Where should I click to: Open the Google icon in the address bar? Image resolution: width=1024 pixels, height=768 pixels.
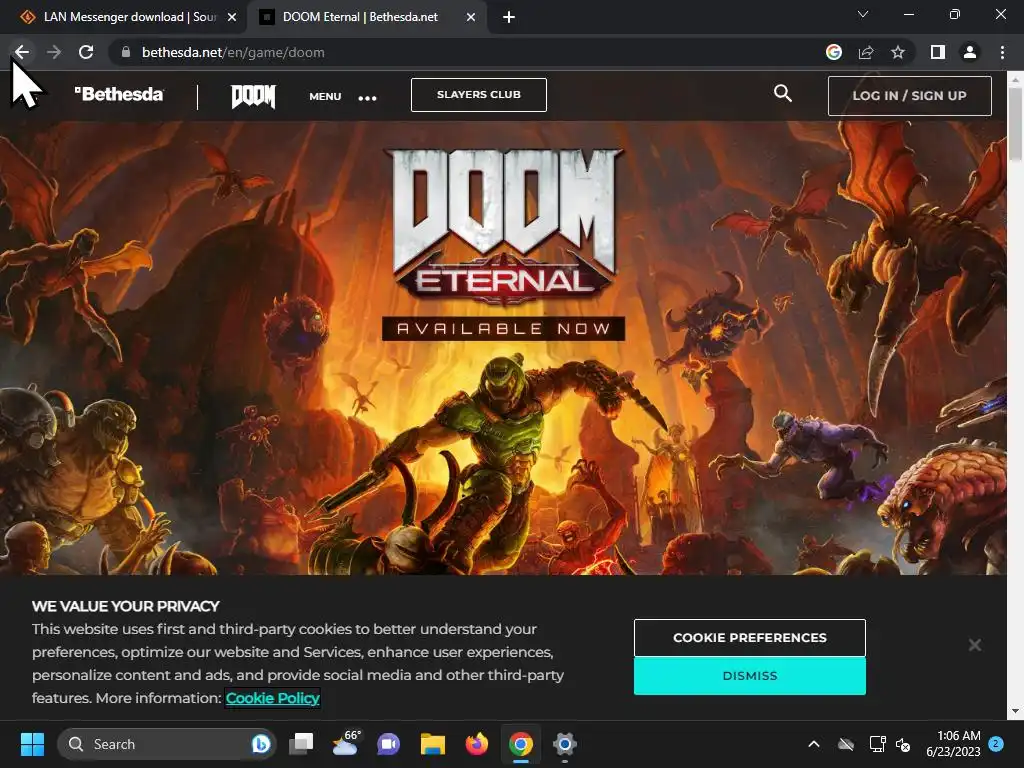(x=833, y=52)
